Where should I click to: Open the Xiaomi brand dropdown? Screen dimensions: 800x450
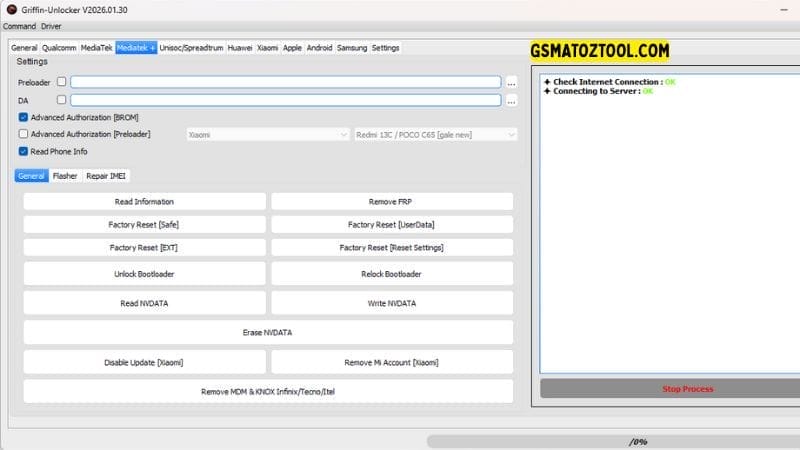tap(267, 134)
